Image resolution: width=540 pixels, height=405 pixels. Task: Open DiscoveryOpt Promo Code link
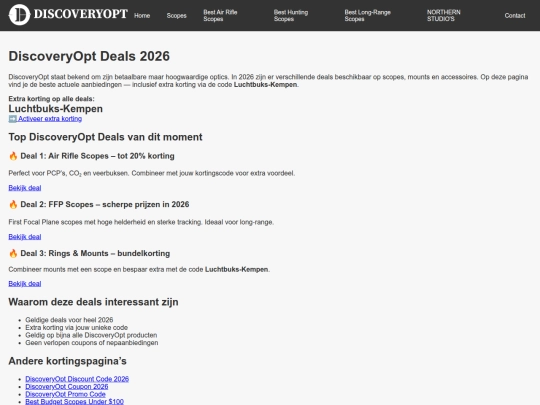coord(65,394)
